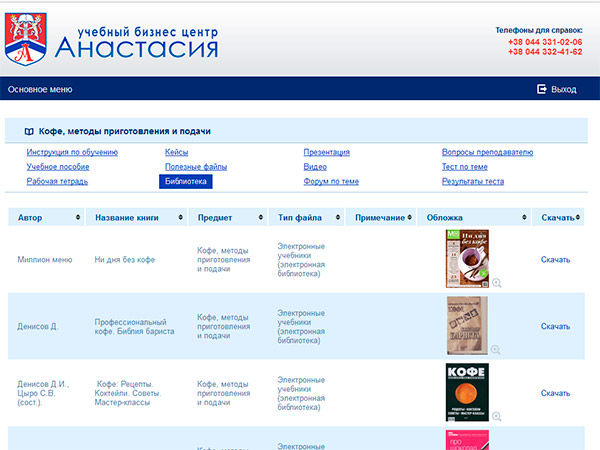The width and height of the screenshot is (600, 450).
Task: Sort by Название книги column arrows
Action: (x=180, y=218)
